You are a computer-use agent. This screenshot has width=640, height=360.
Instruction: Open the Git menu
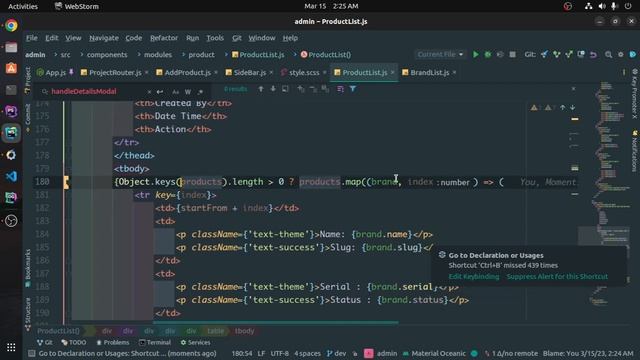pyautogui.click(x=237, y=38)
